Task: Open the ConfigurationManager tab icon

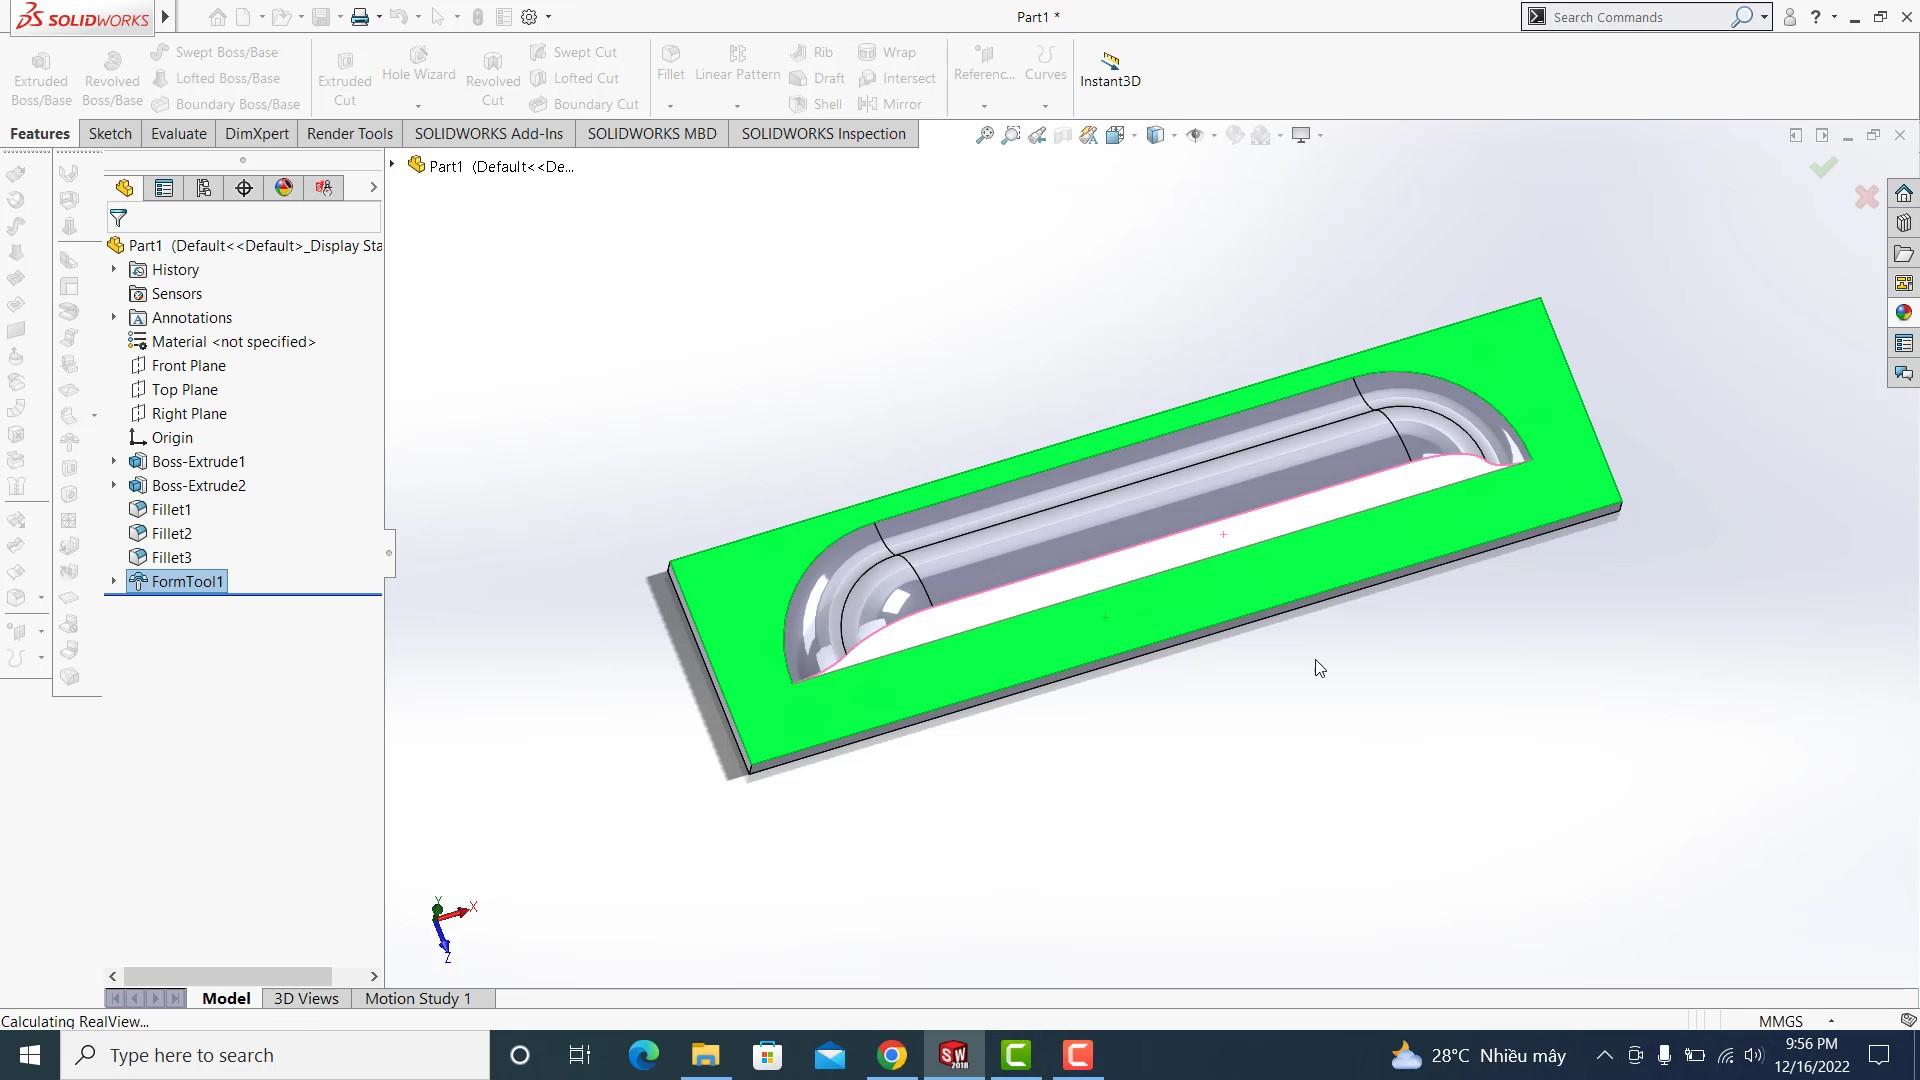Action: coord(204,188)
